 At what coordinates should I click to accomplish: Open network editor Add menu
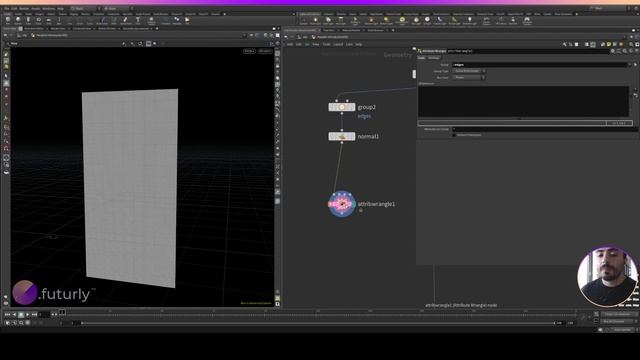tap(290, 44)
